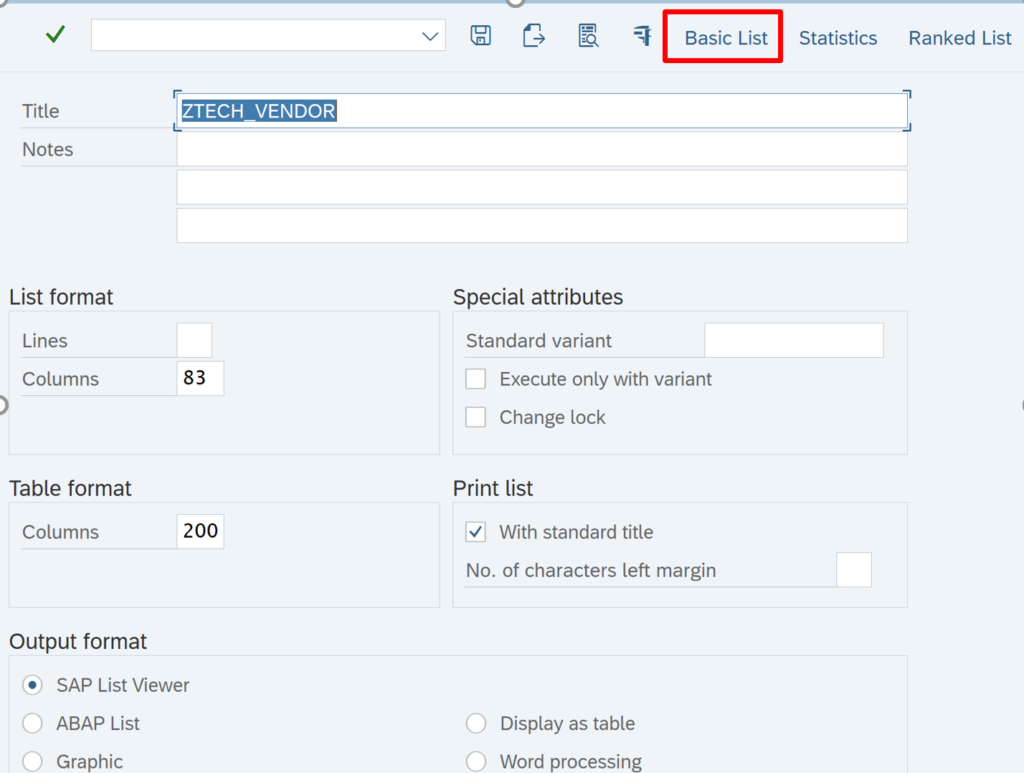Confirm entries with the green checkmark icon
The image size is (1024, 773).
[x=55, y=33]
